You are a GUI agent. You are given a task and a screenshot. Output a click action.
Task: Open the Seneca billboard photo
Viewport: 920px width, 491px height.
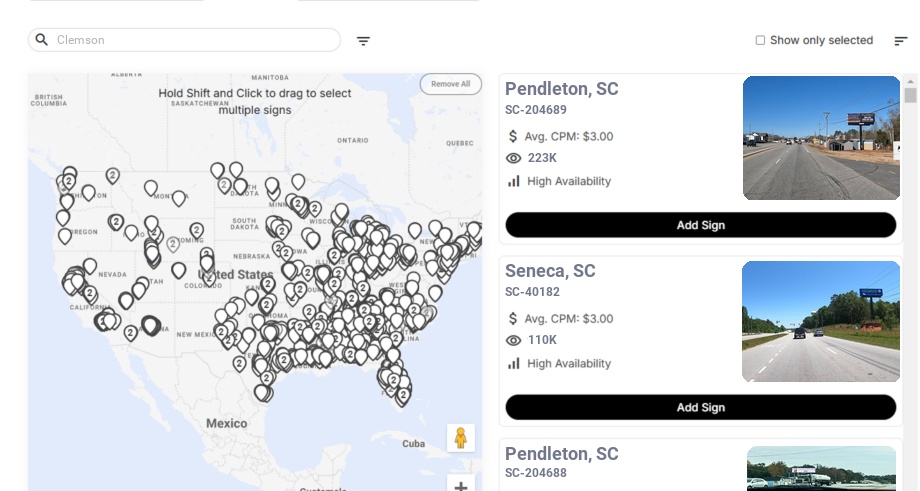[820, 321]
